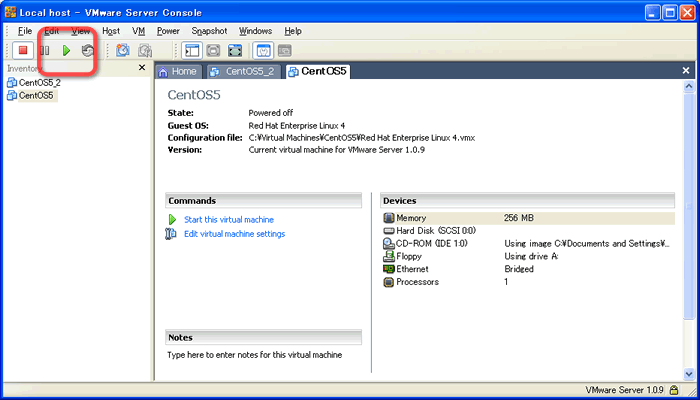Click the vertical scrollbar thumb in summary pane
700x400 pixels.
689,206
